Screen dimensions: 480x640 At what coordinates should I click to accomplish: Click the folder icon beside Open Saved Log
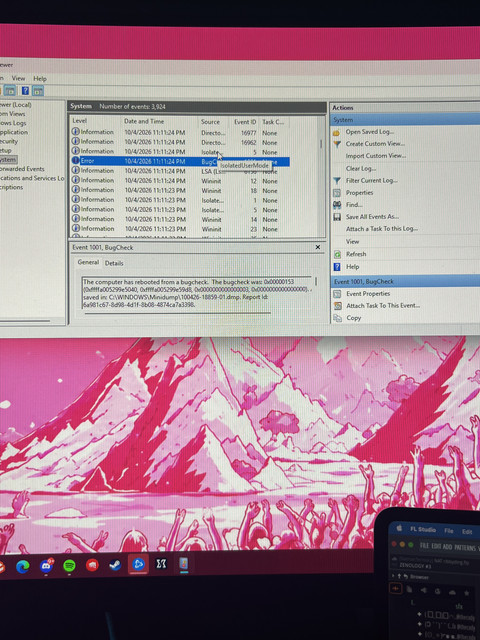click(337, 132)
